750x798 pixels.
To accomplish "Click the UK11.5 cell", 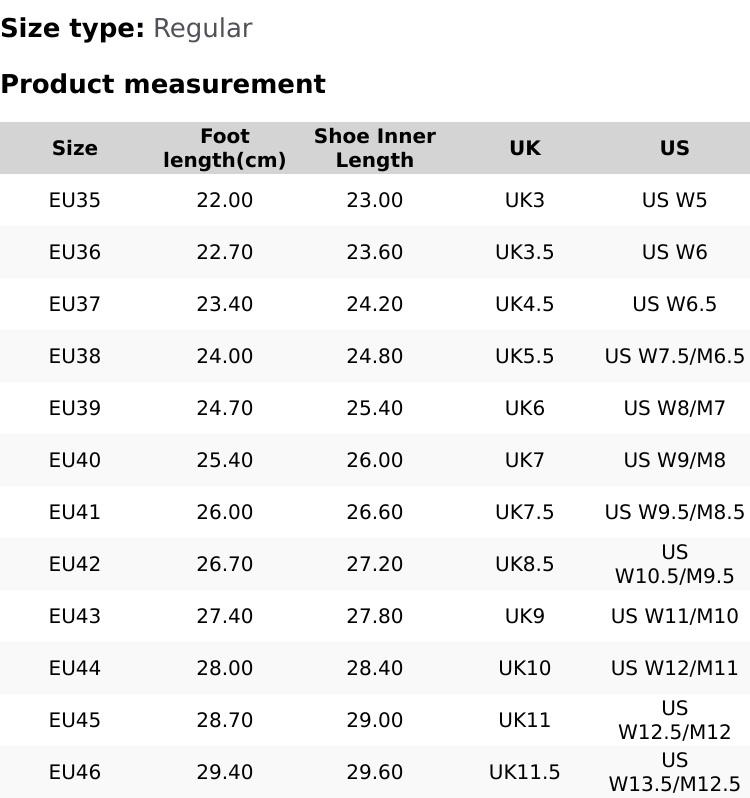I will (525, 772).
